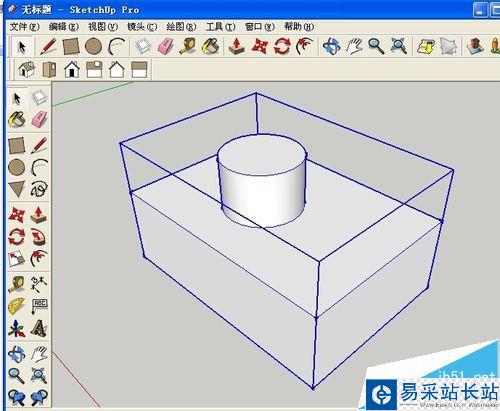Open the 视图(V) menu
The height and width of the screenshot is (411, 500).
coord(103,26)
